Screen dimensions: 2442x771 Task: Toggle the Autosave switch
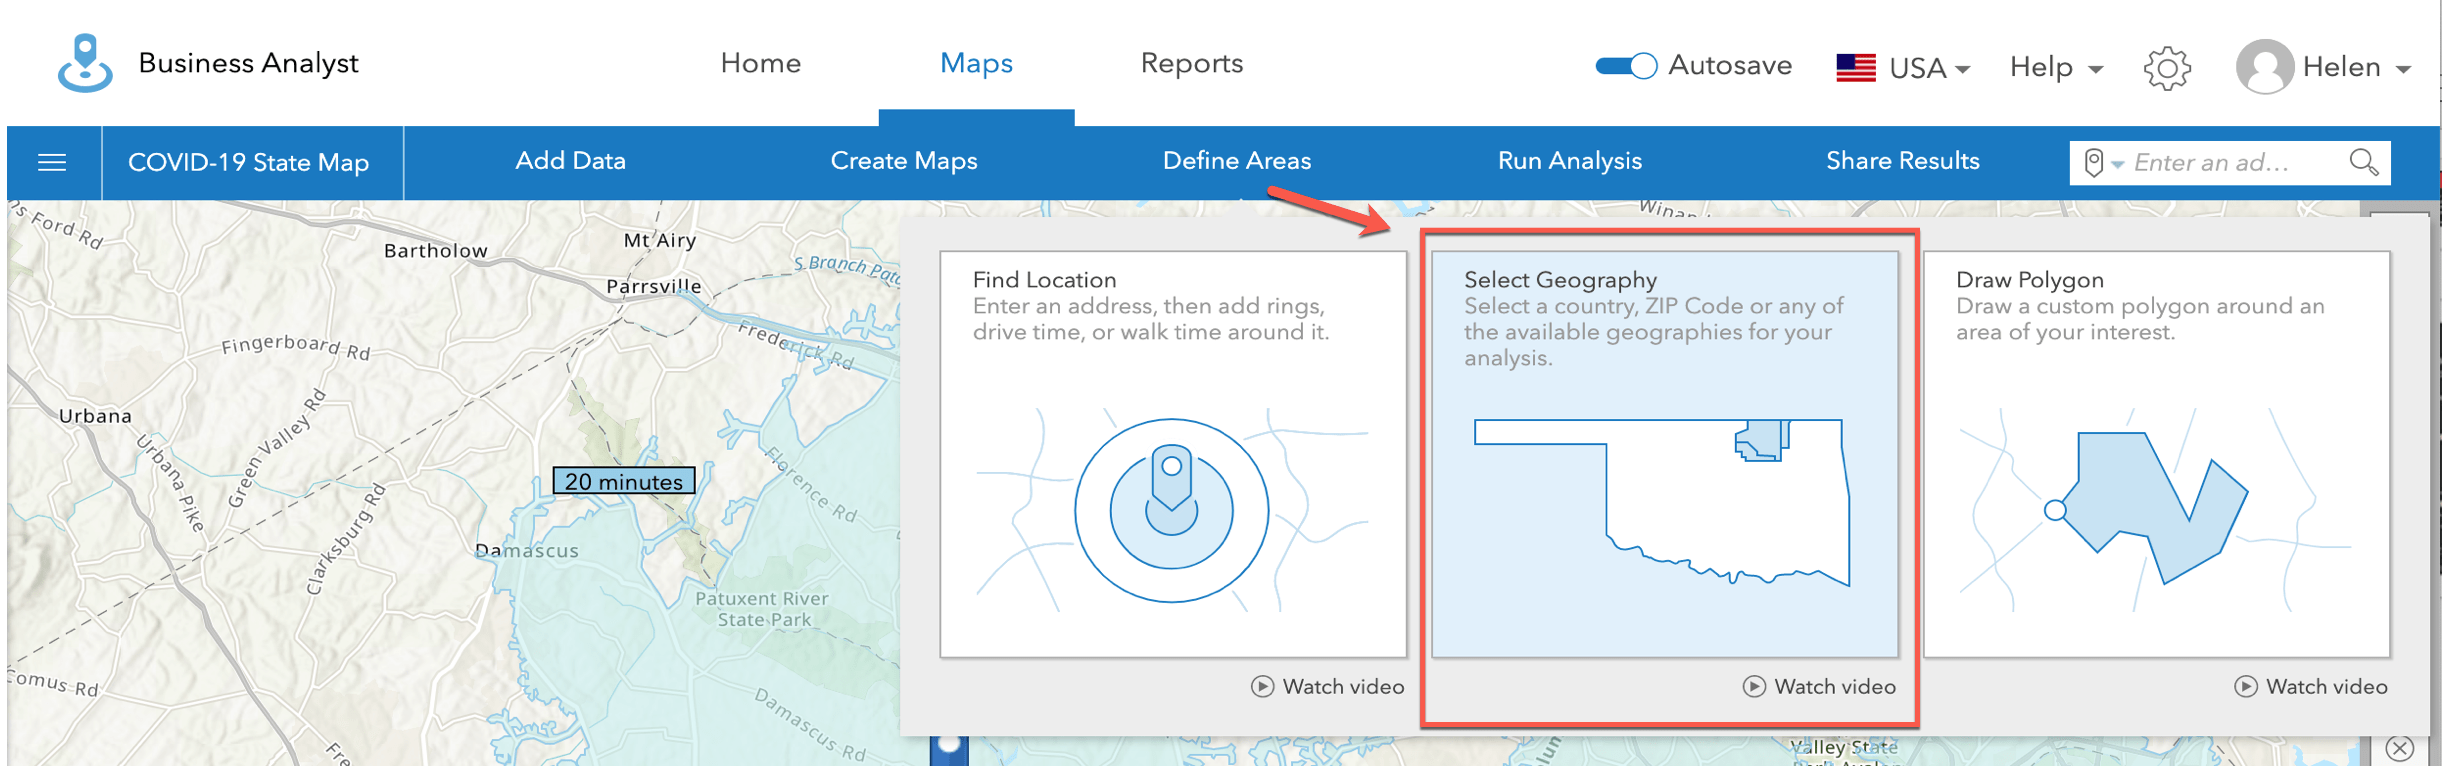(x=1626, y=66)
